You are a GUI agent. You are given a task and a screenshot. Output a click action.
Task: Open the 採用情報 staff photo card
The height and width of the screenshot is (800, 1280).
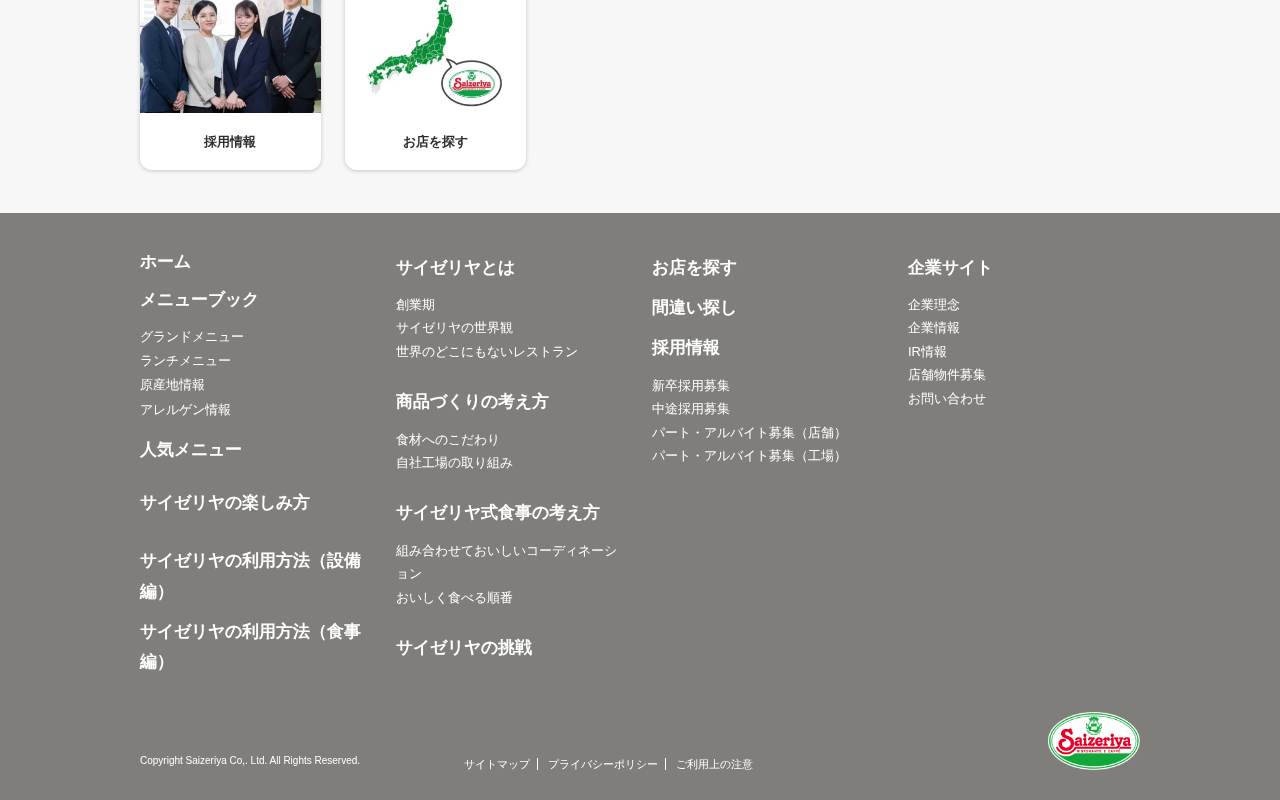point(230,84)
